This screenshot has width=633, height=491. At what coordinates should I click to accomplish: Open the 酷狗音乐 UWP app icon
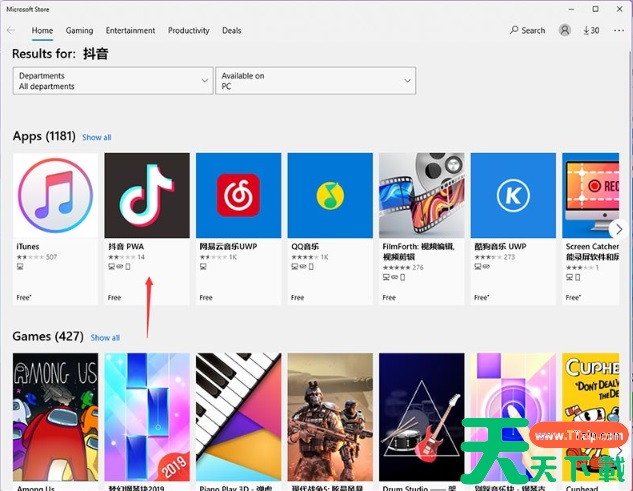(513, 195)
